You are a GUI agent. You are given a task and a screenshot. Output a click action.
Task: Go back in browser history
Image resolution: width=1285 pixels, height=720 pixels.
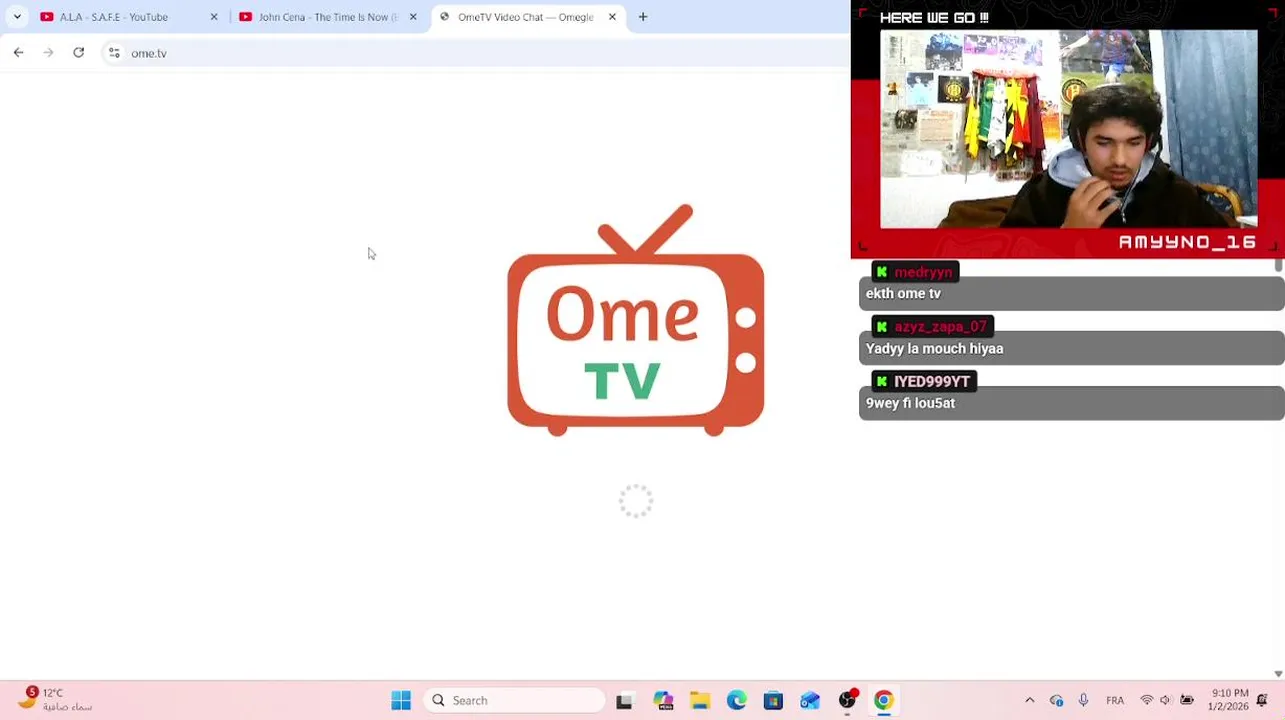[18, 53]
